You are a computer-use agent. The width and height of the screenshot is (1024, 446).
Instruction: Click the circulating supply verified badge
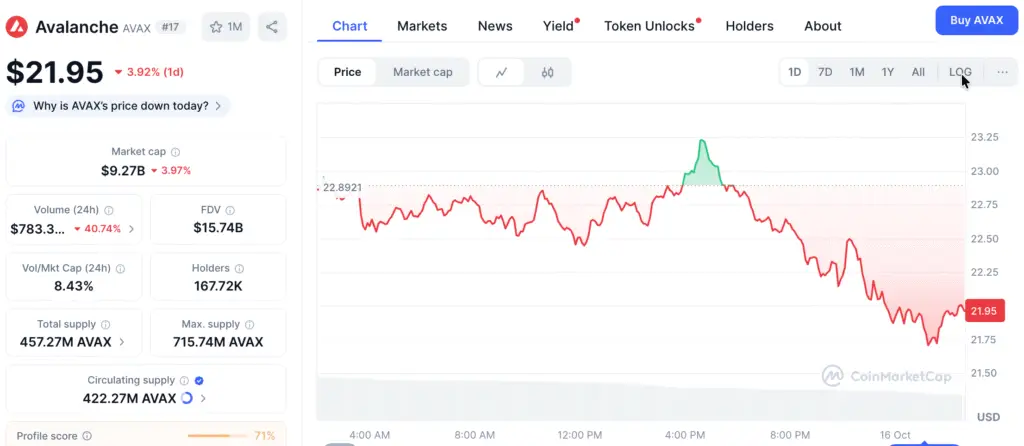(x=199, y=380)
